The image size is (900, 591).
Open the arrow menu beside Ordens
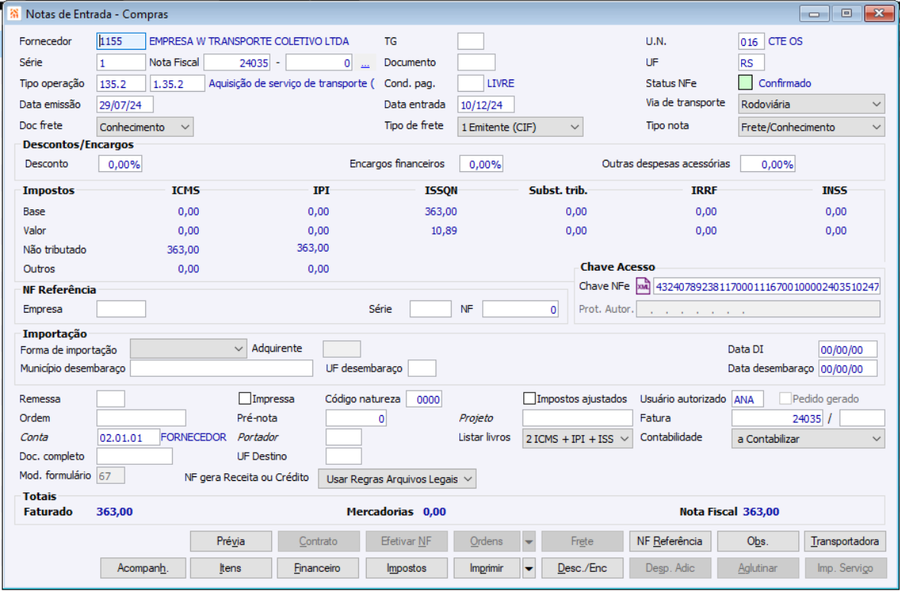(529, 541)
